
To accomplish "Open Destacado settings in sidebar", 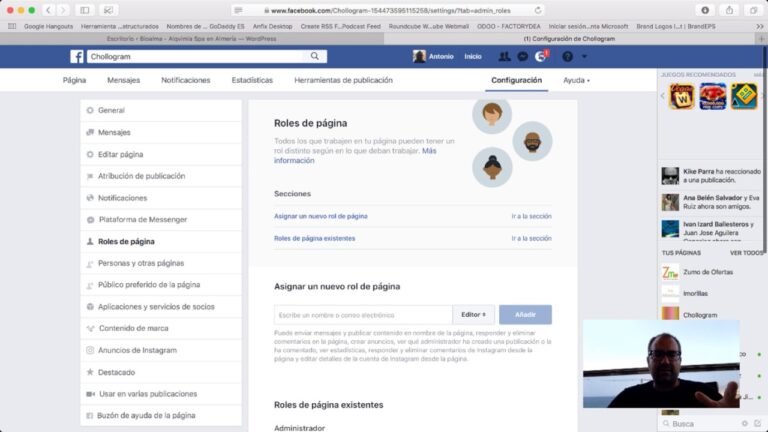I will coord(161,372).
